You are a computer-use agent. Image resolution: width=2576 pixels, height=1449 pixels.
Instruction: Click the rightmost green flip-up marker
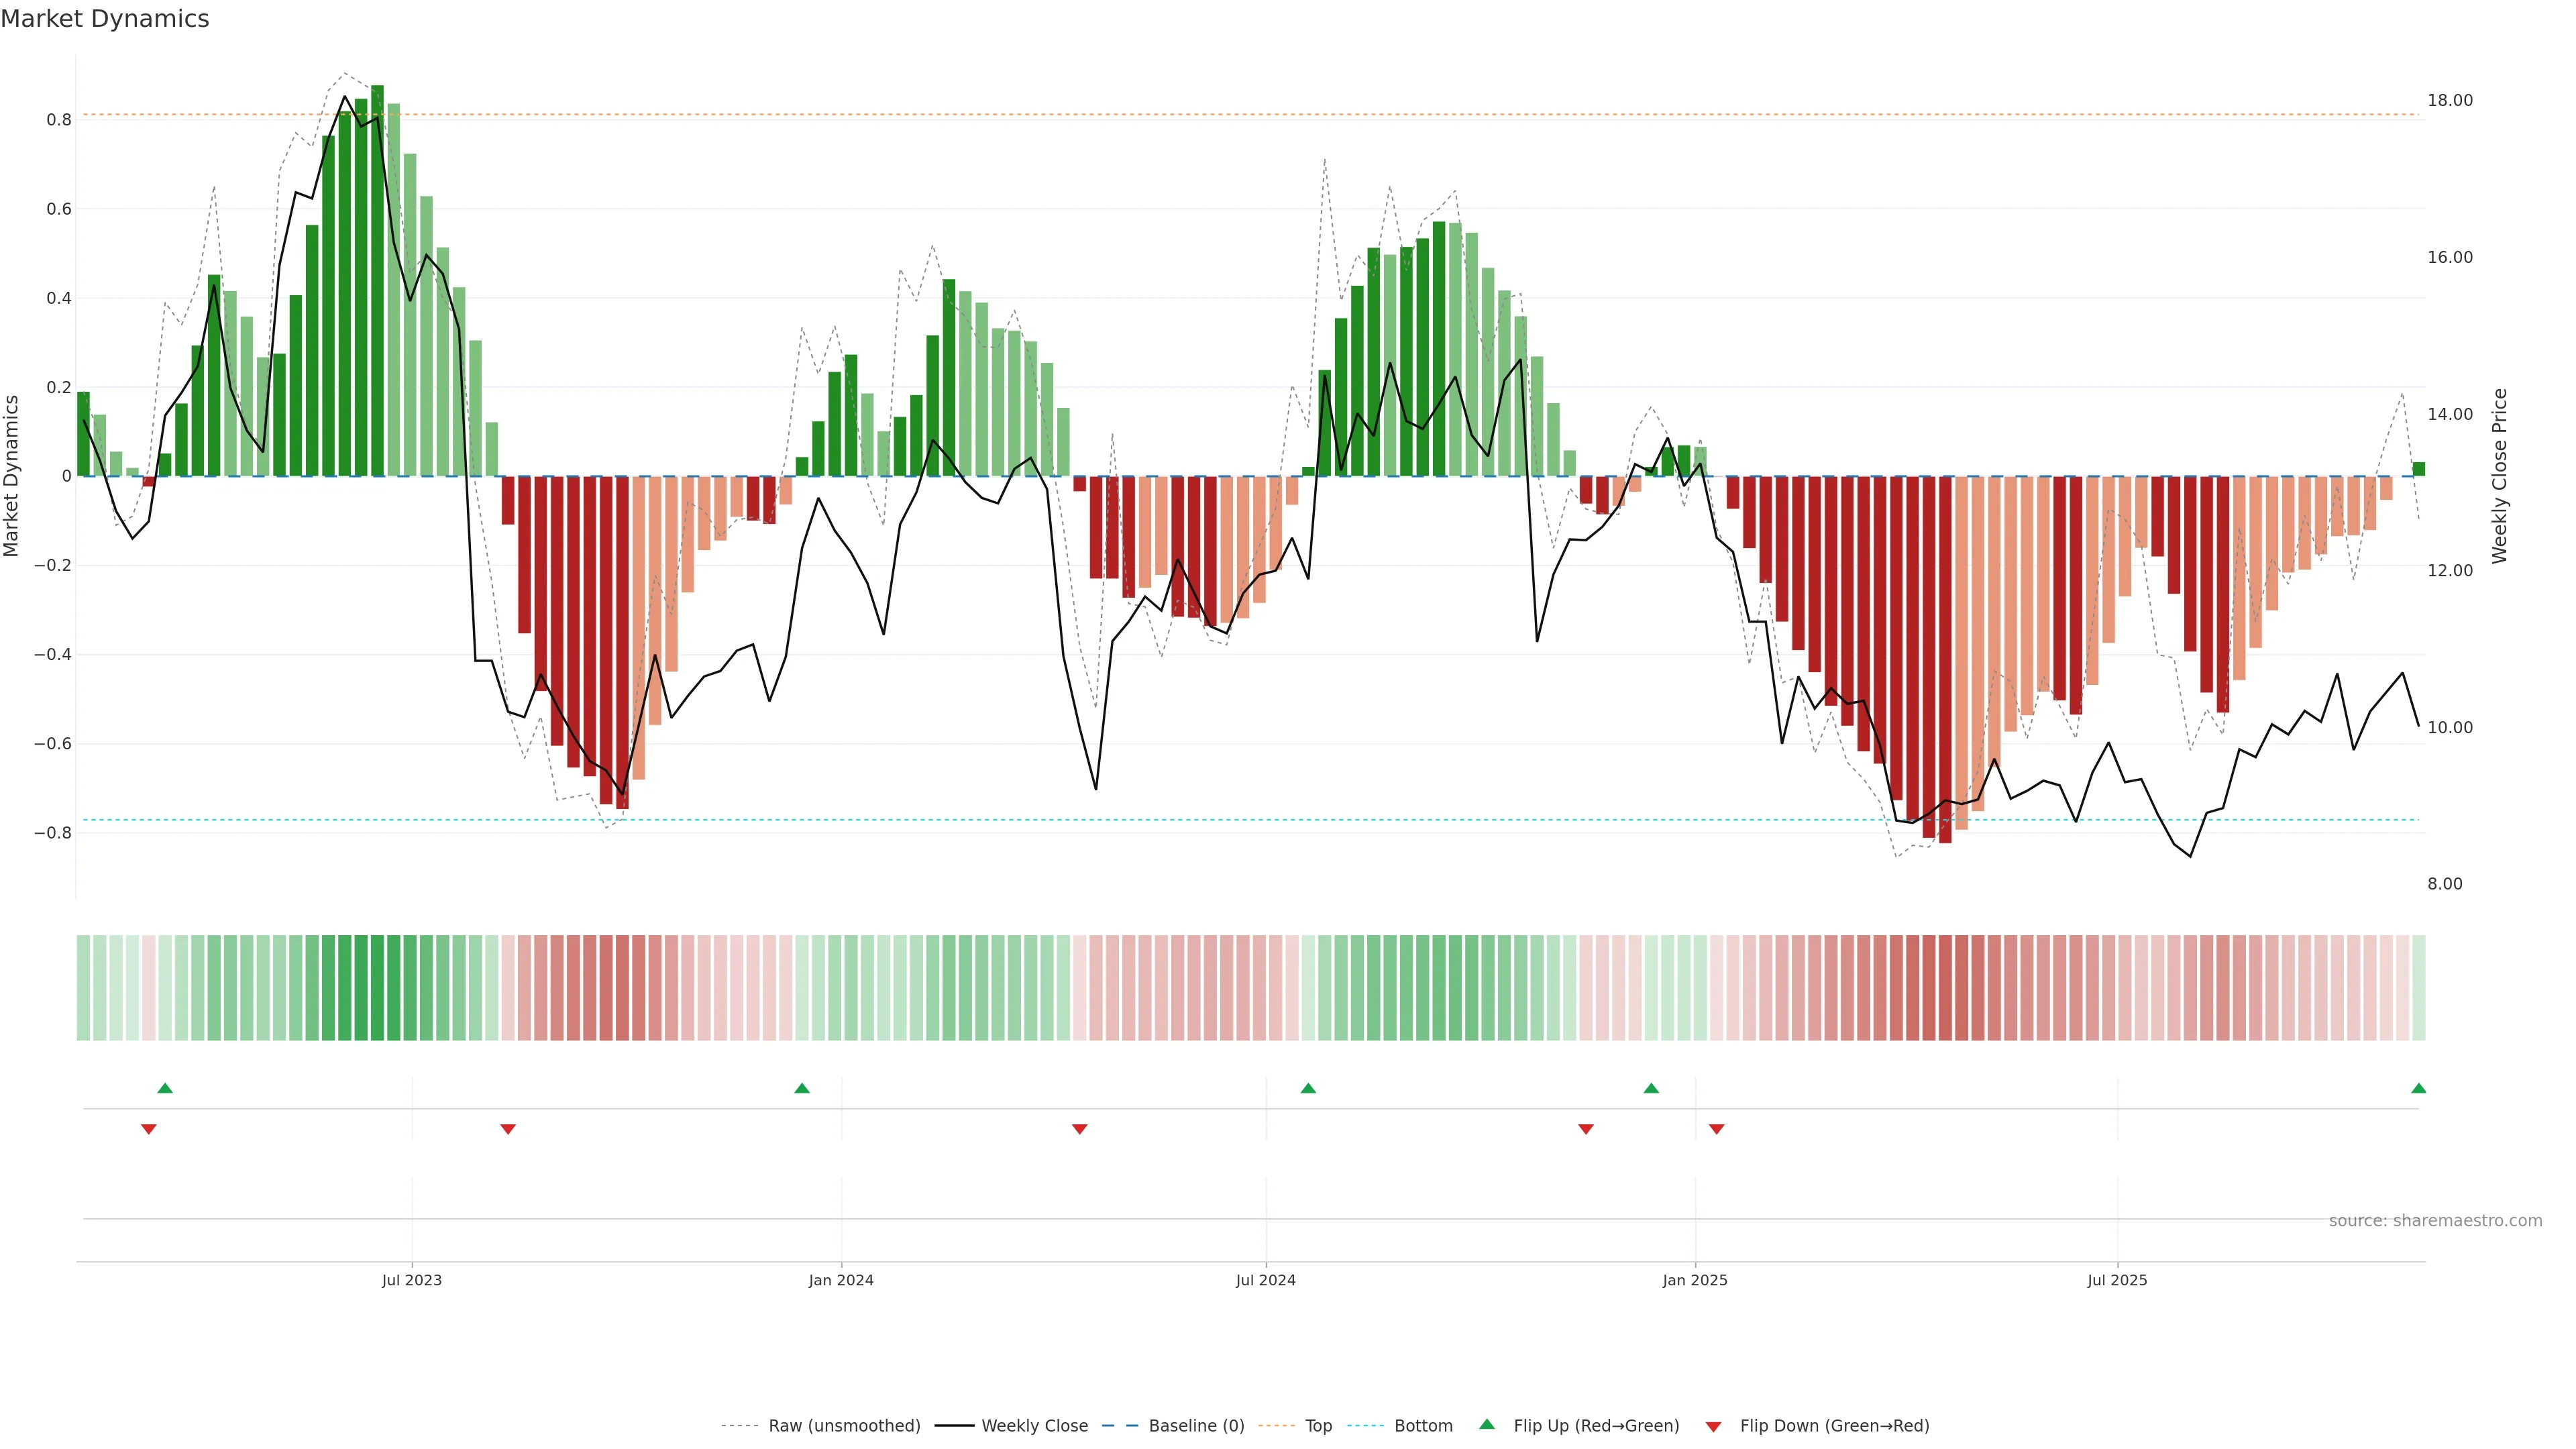point(2418,1088)
